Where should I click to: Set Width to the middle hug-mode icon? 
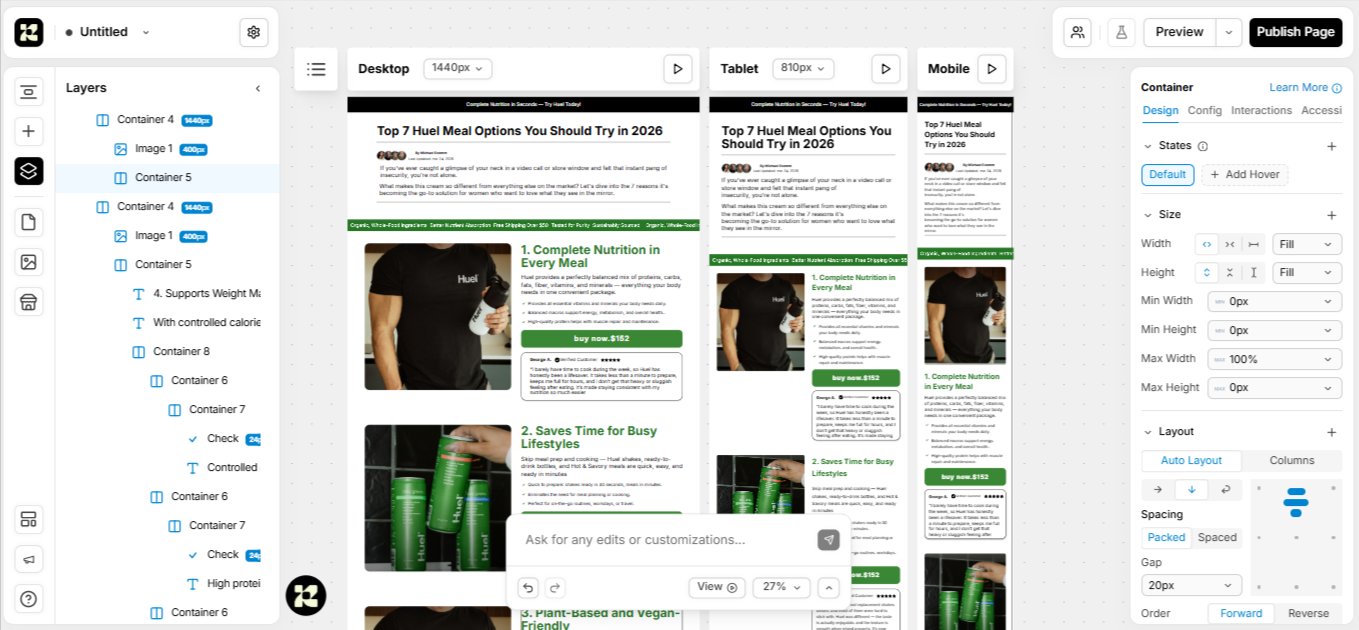click(x=1230, y=244)
